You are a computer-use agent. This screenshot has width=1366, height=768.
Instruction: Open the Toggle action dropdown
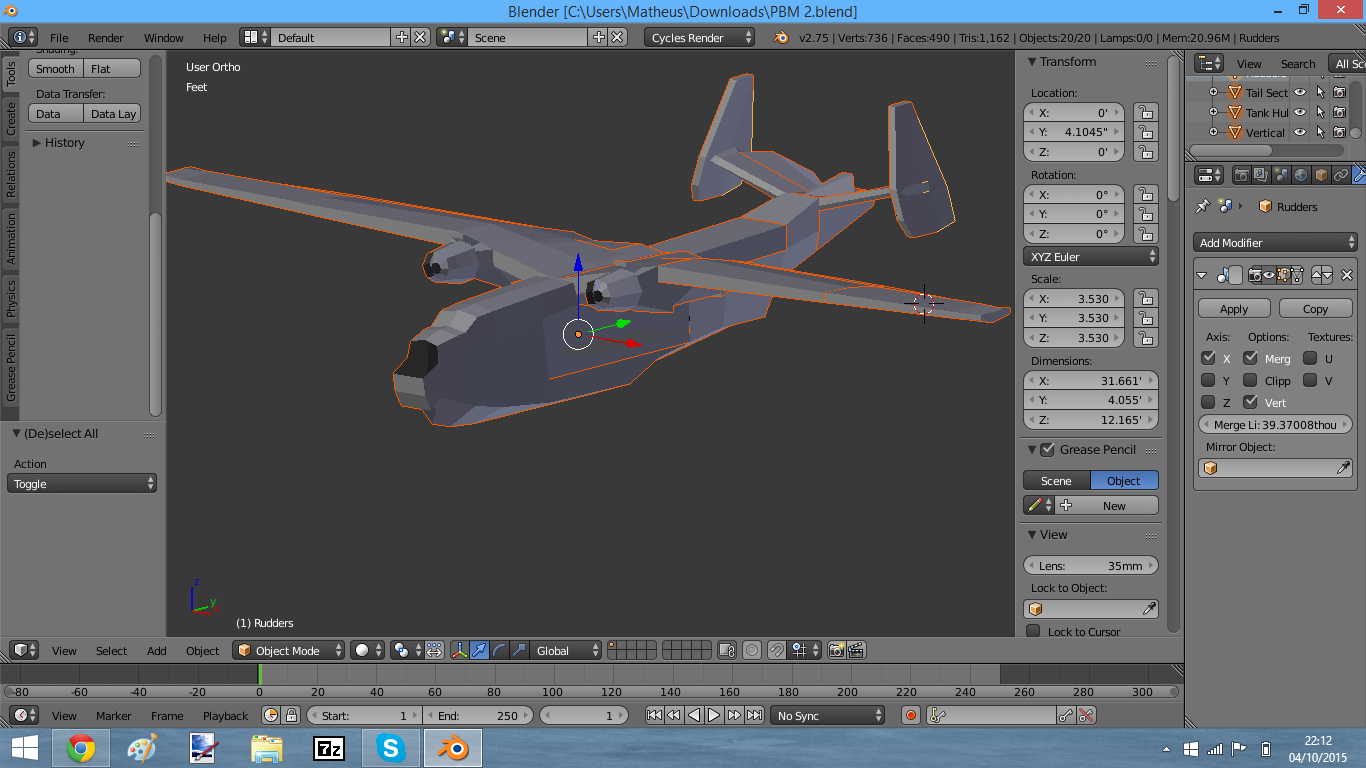coord(82,483)
